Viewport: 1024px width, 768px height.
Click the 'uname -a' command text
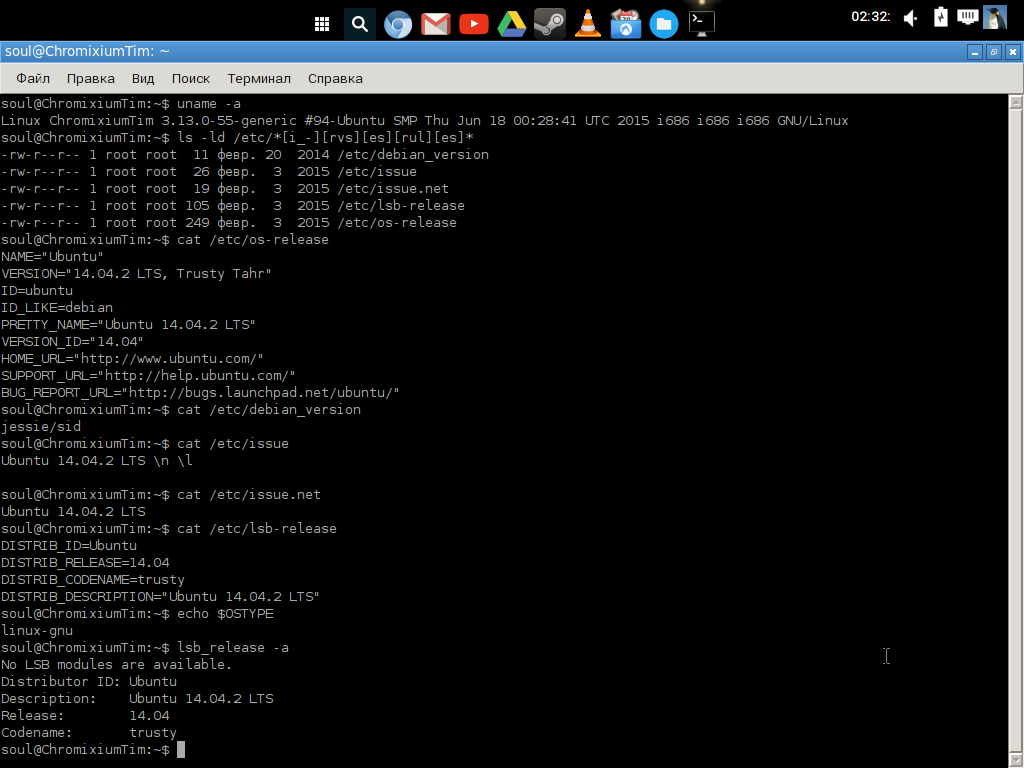209,104
